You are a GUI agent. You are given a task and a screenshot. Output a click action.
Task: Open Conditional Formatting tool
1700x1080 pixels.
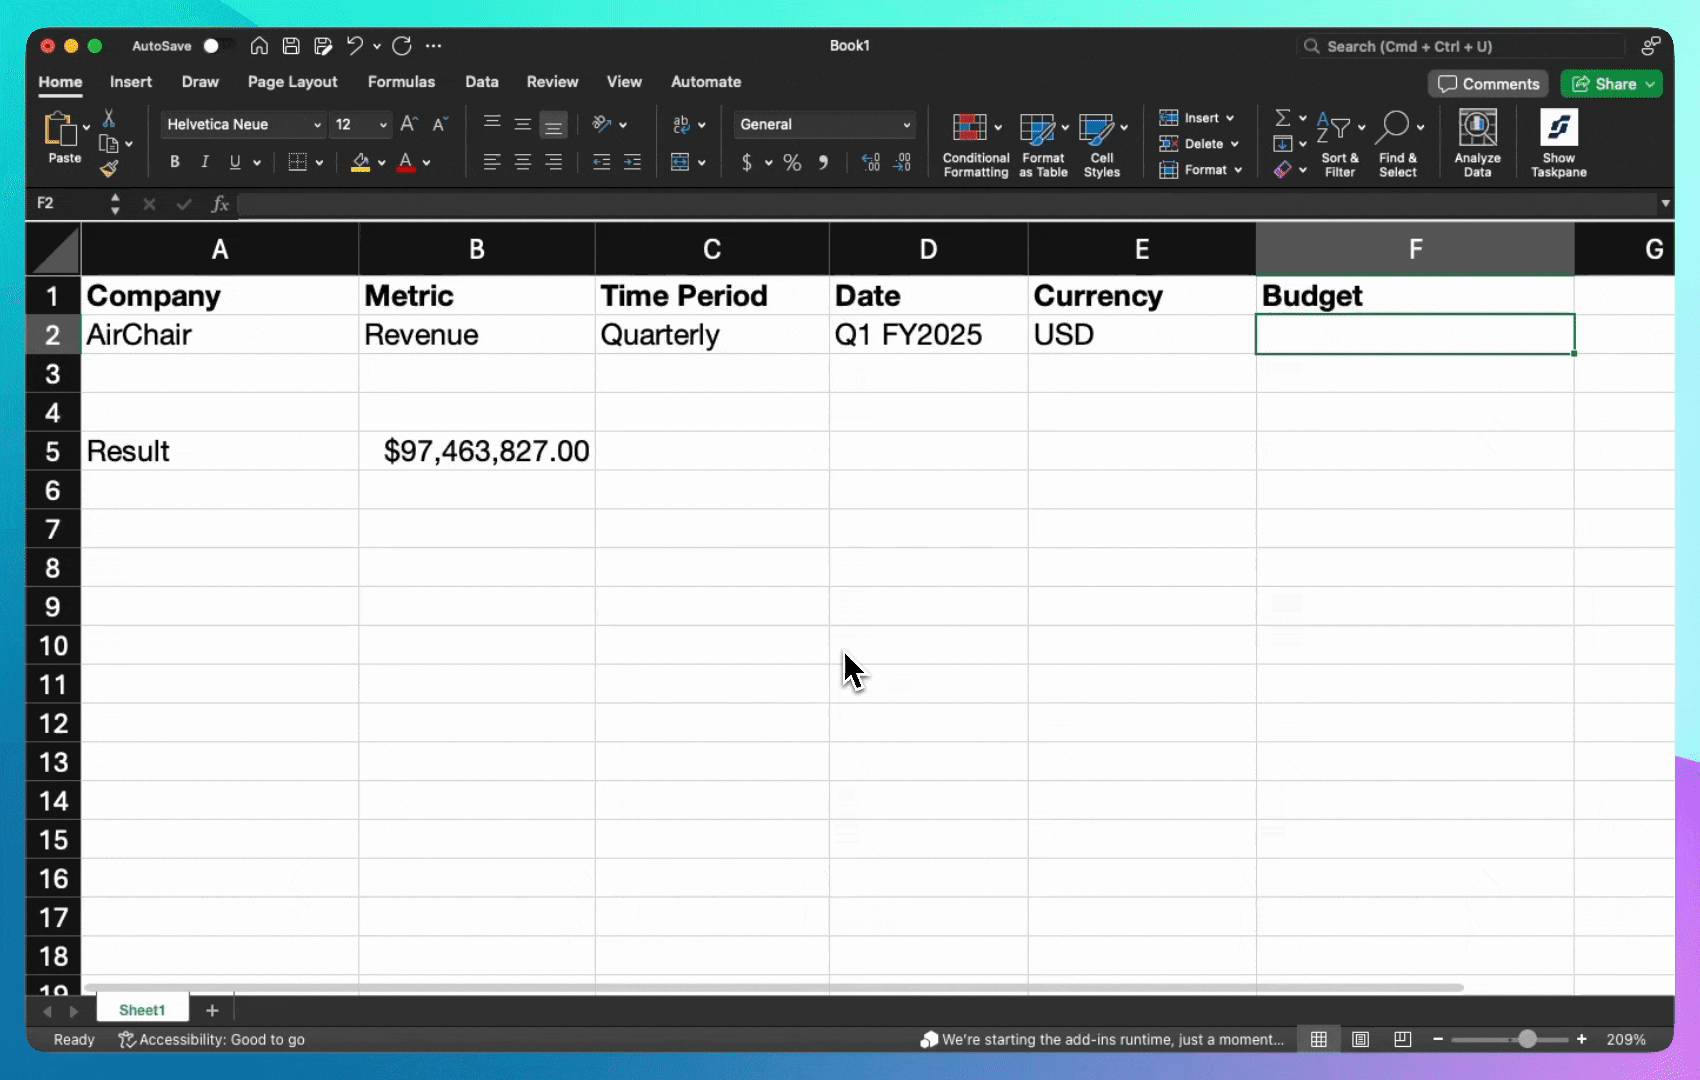coord(975,145)
